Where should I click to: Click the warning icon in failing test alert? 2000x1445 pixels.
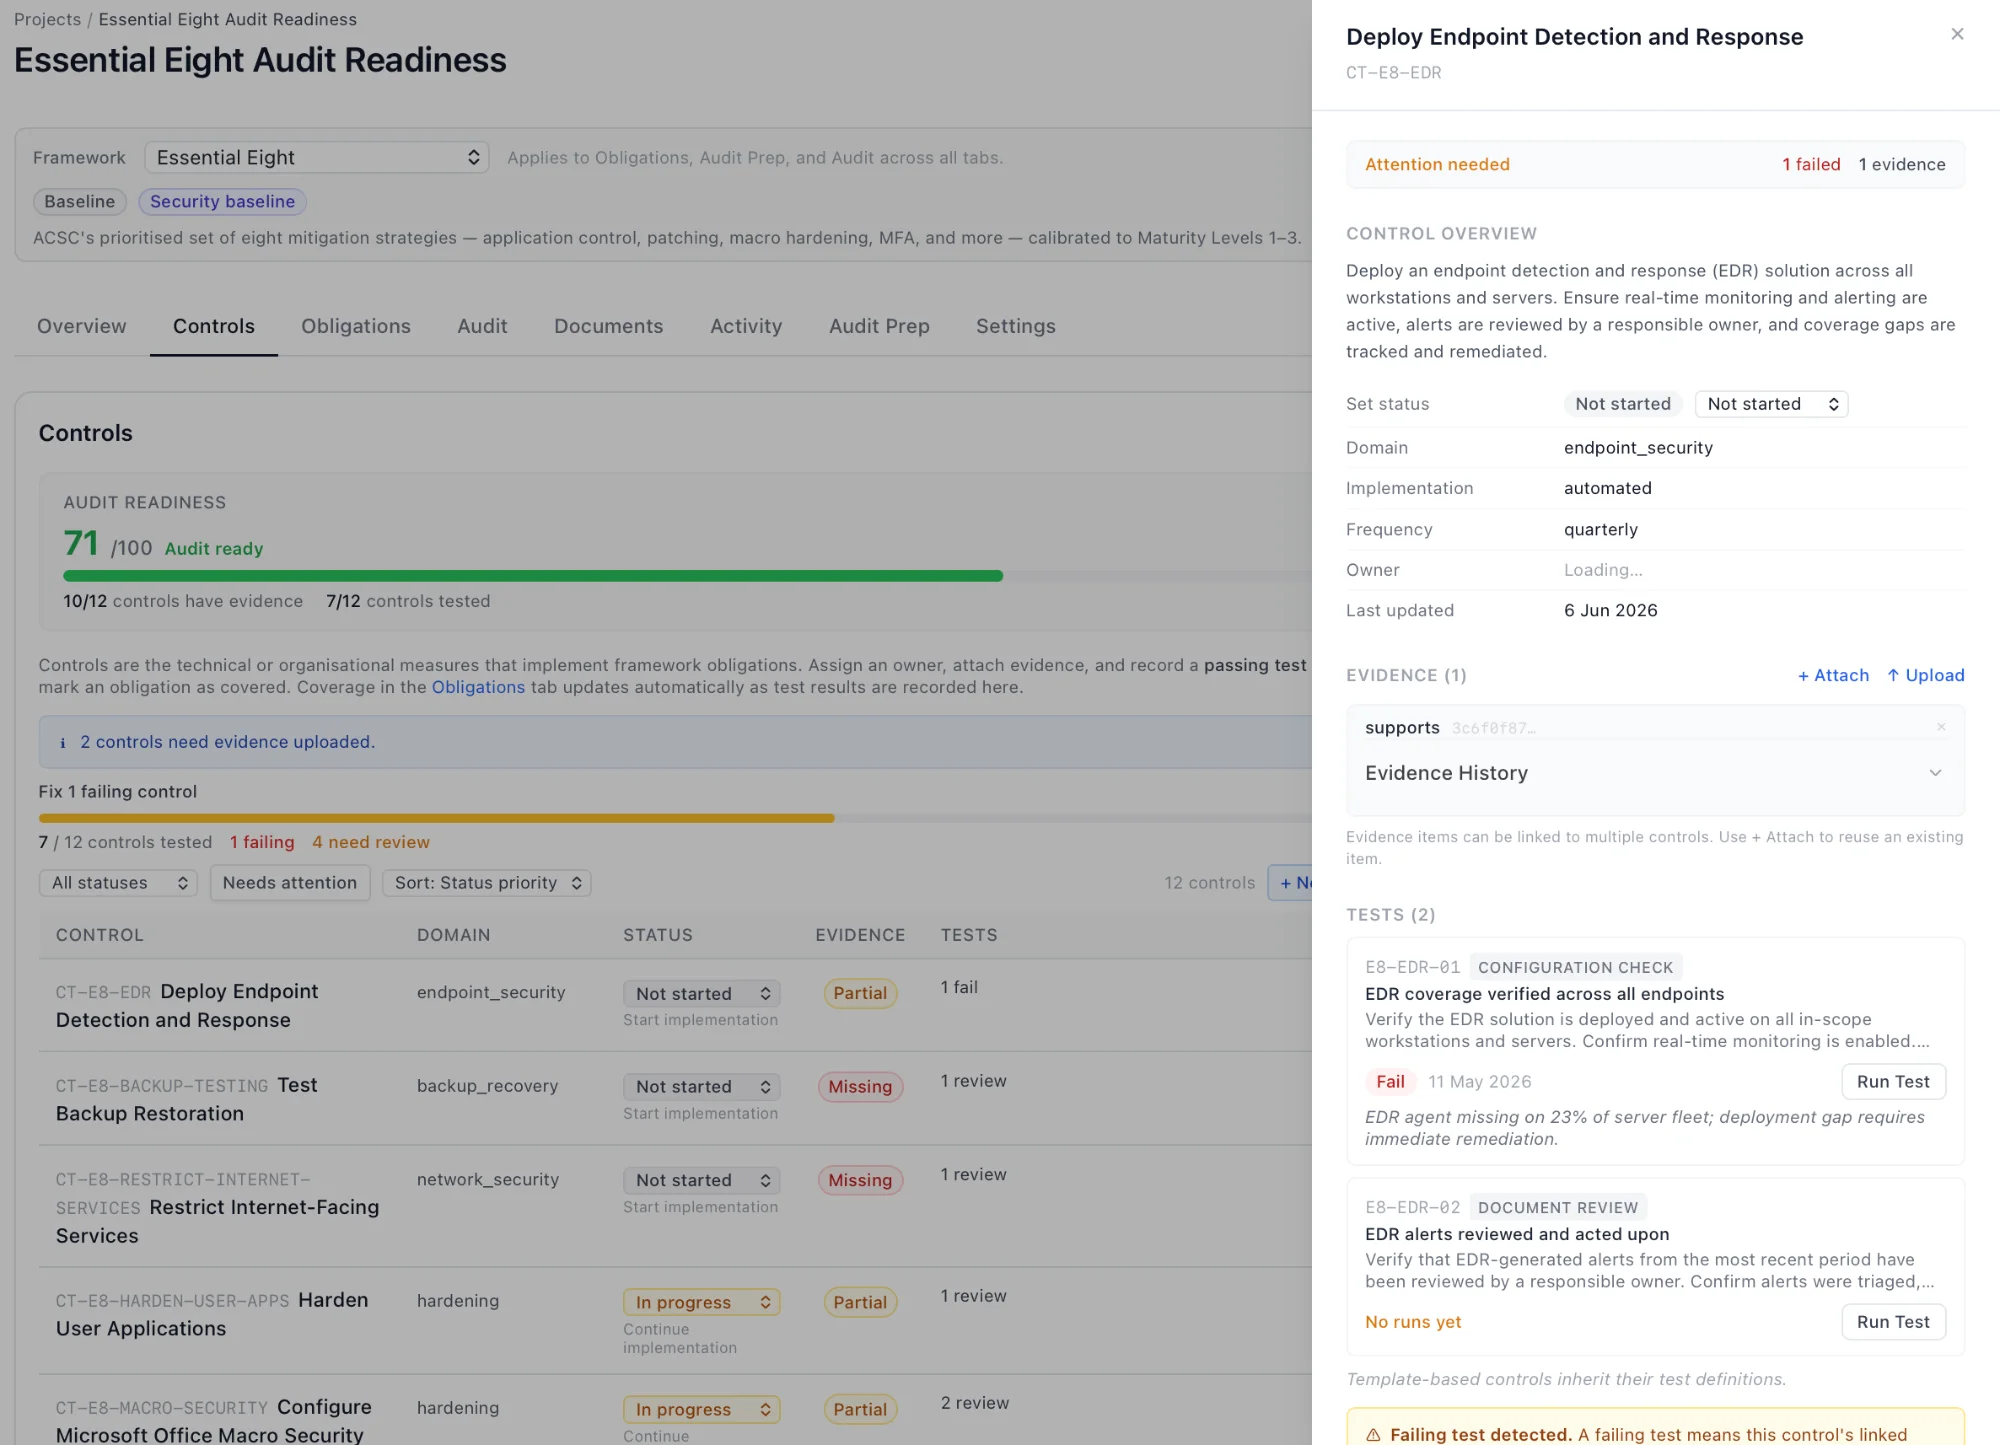(1373, 1435)
